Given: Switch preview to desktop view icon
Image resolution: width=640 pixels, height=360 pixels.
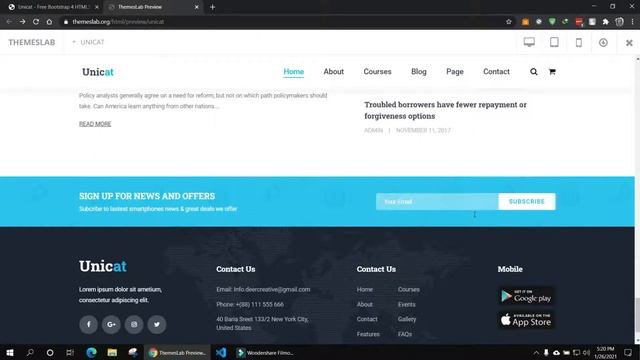Looking at the screenshot, I should pos(529,42).
